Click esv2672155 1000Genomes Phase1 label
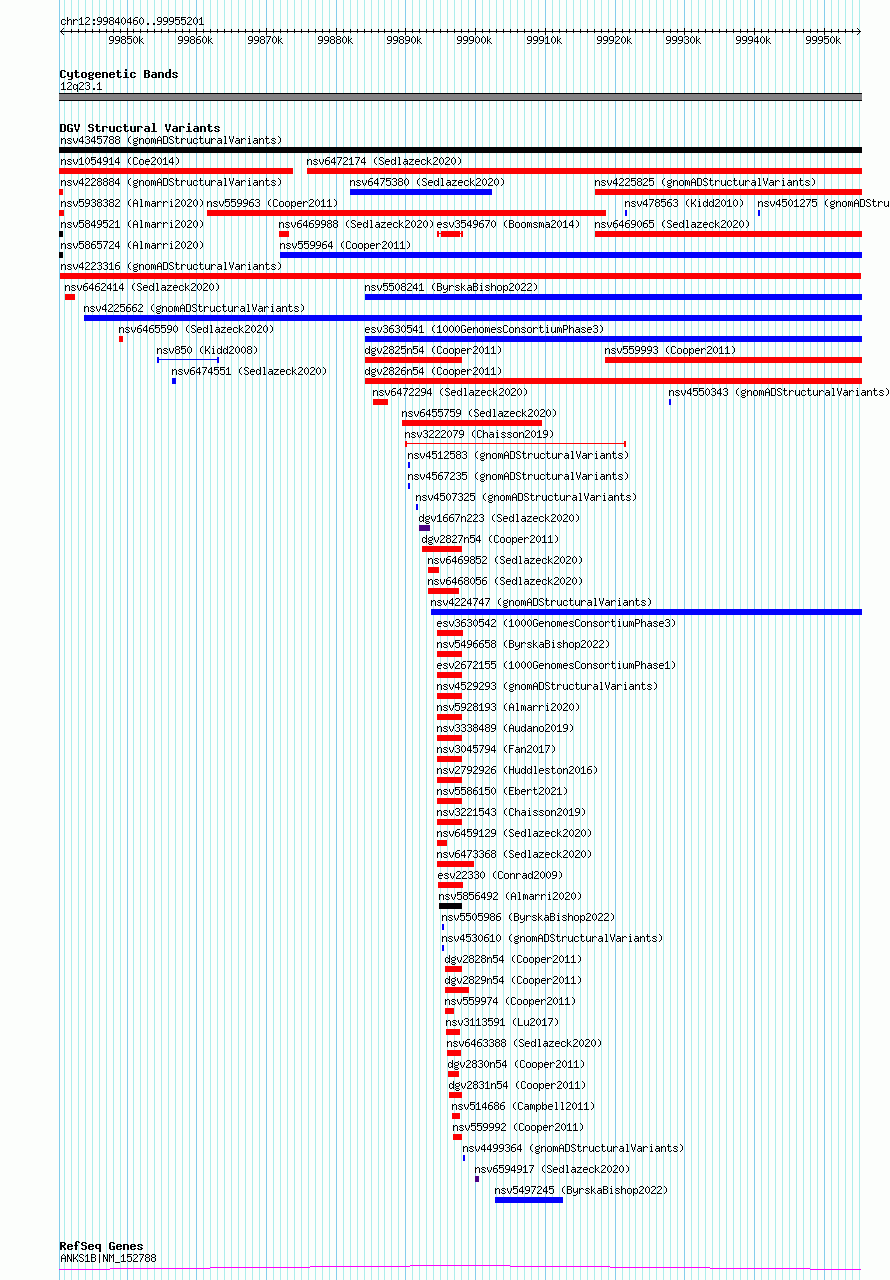 (556, 665)
